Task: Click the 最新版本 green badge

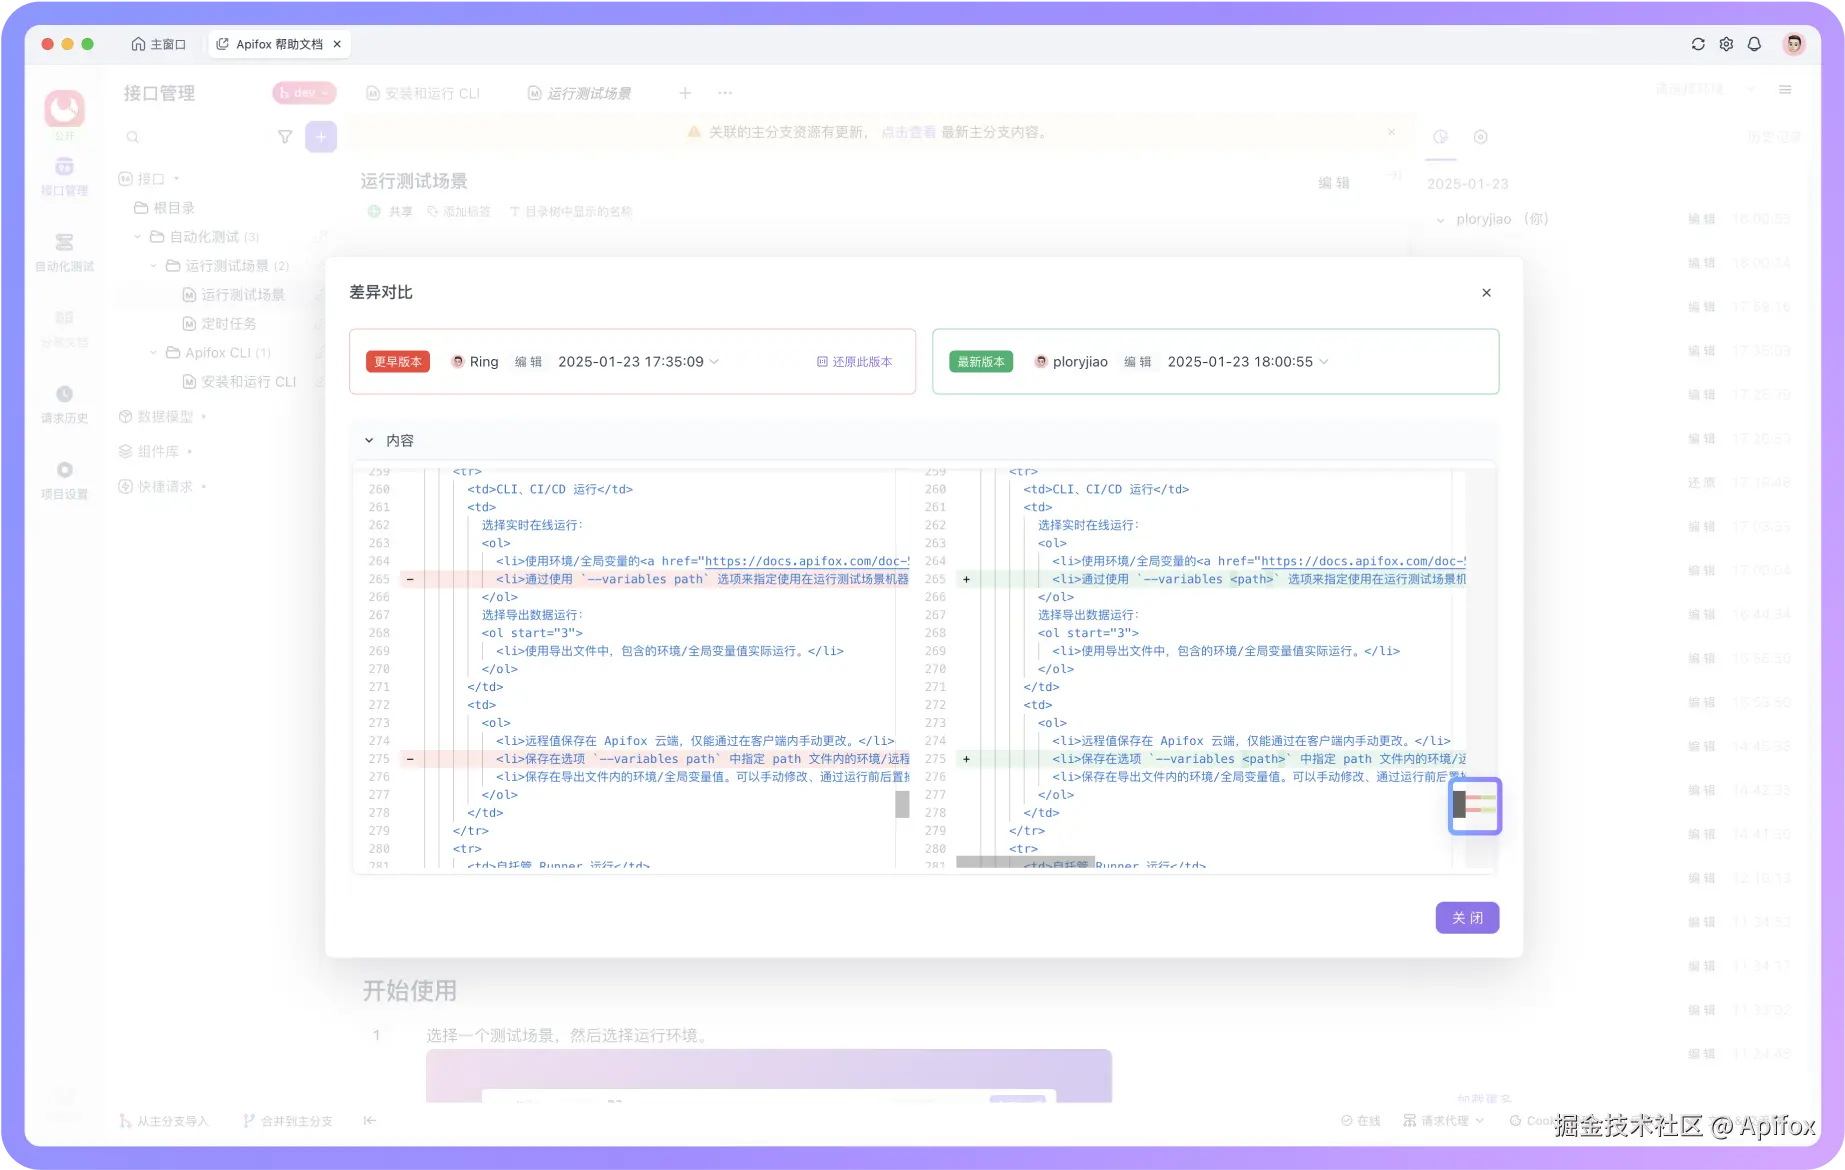Action: tap(981, 362)
